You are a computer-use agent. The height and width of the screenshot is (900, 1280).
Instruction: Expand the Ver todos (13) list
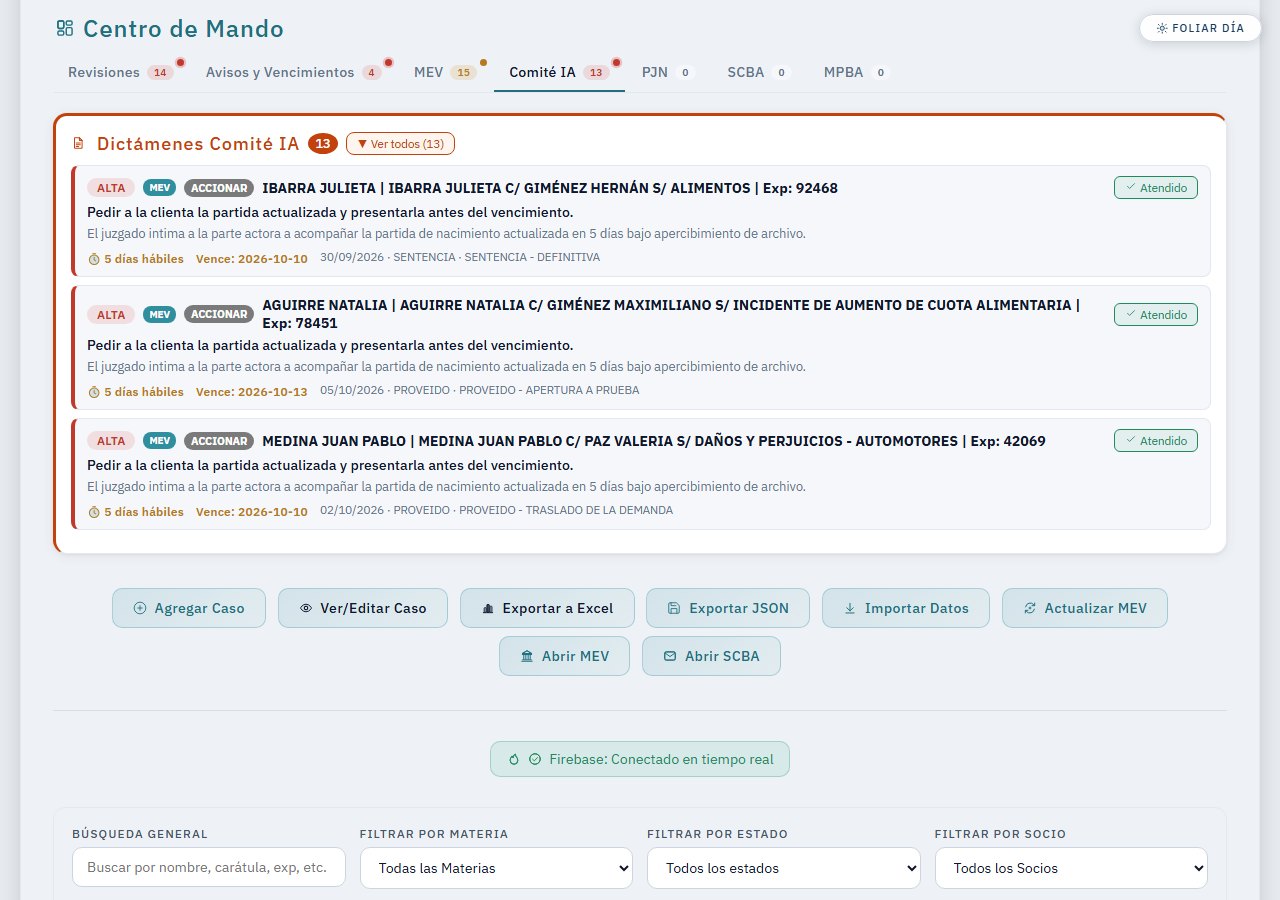pos(400,144)
